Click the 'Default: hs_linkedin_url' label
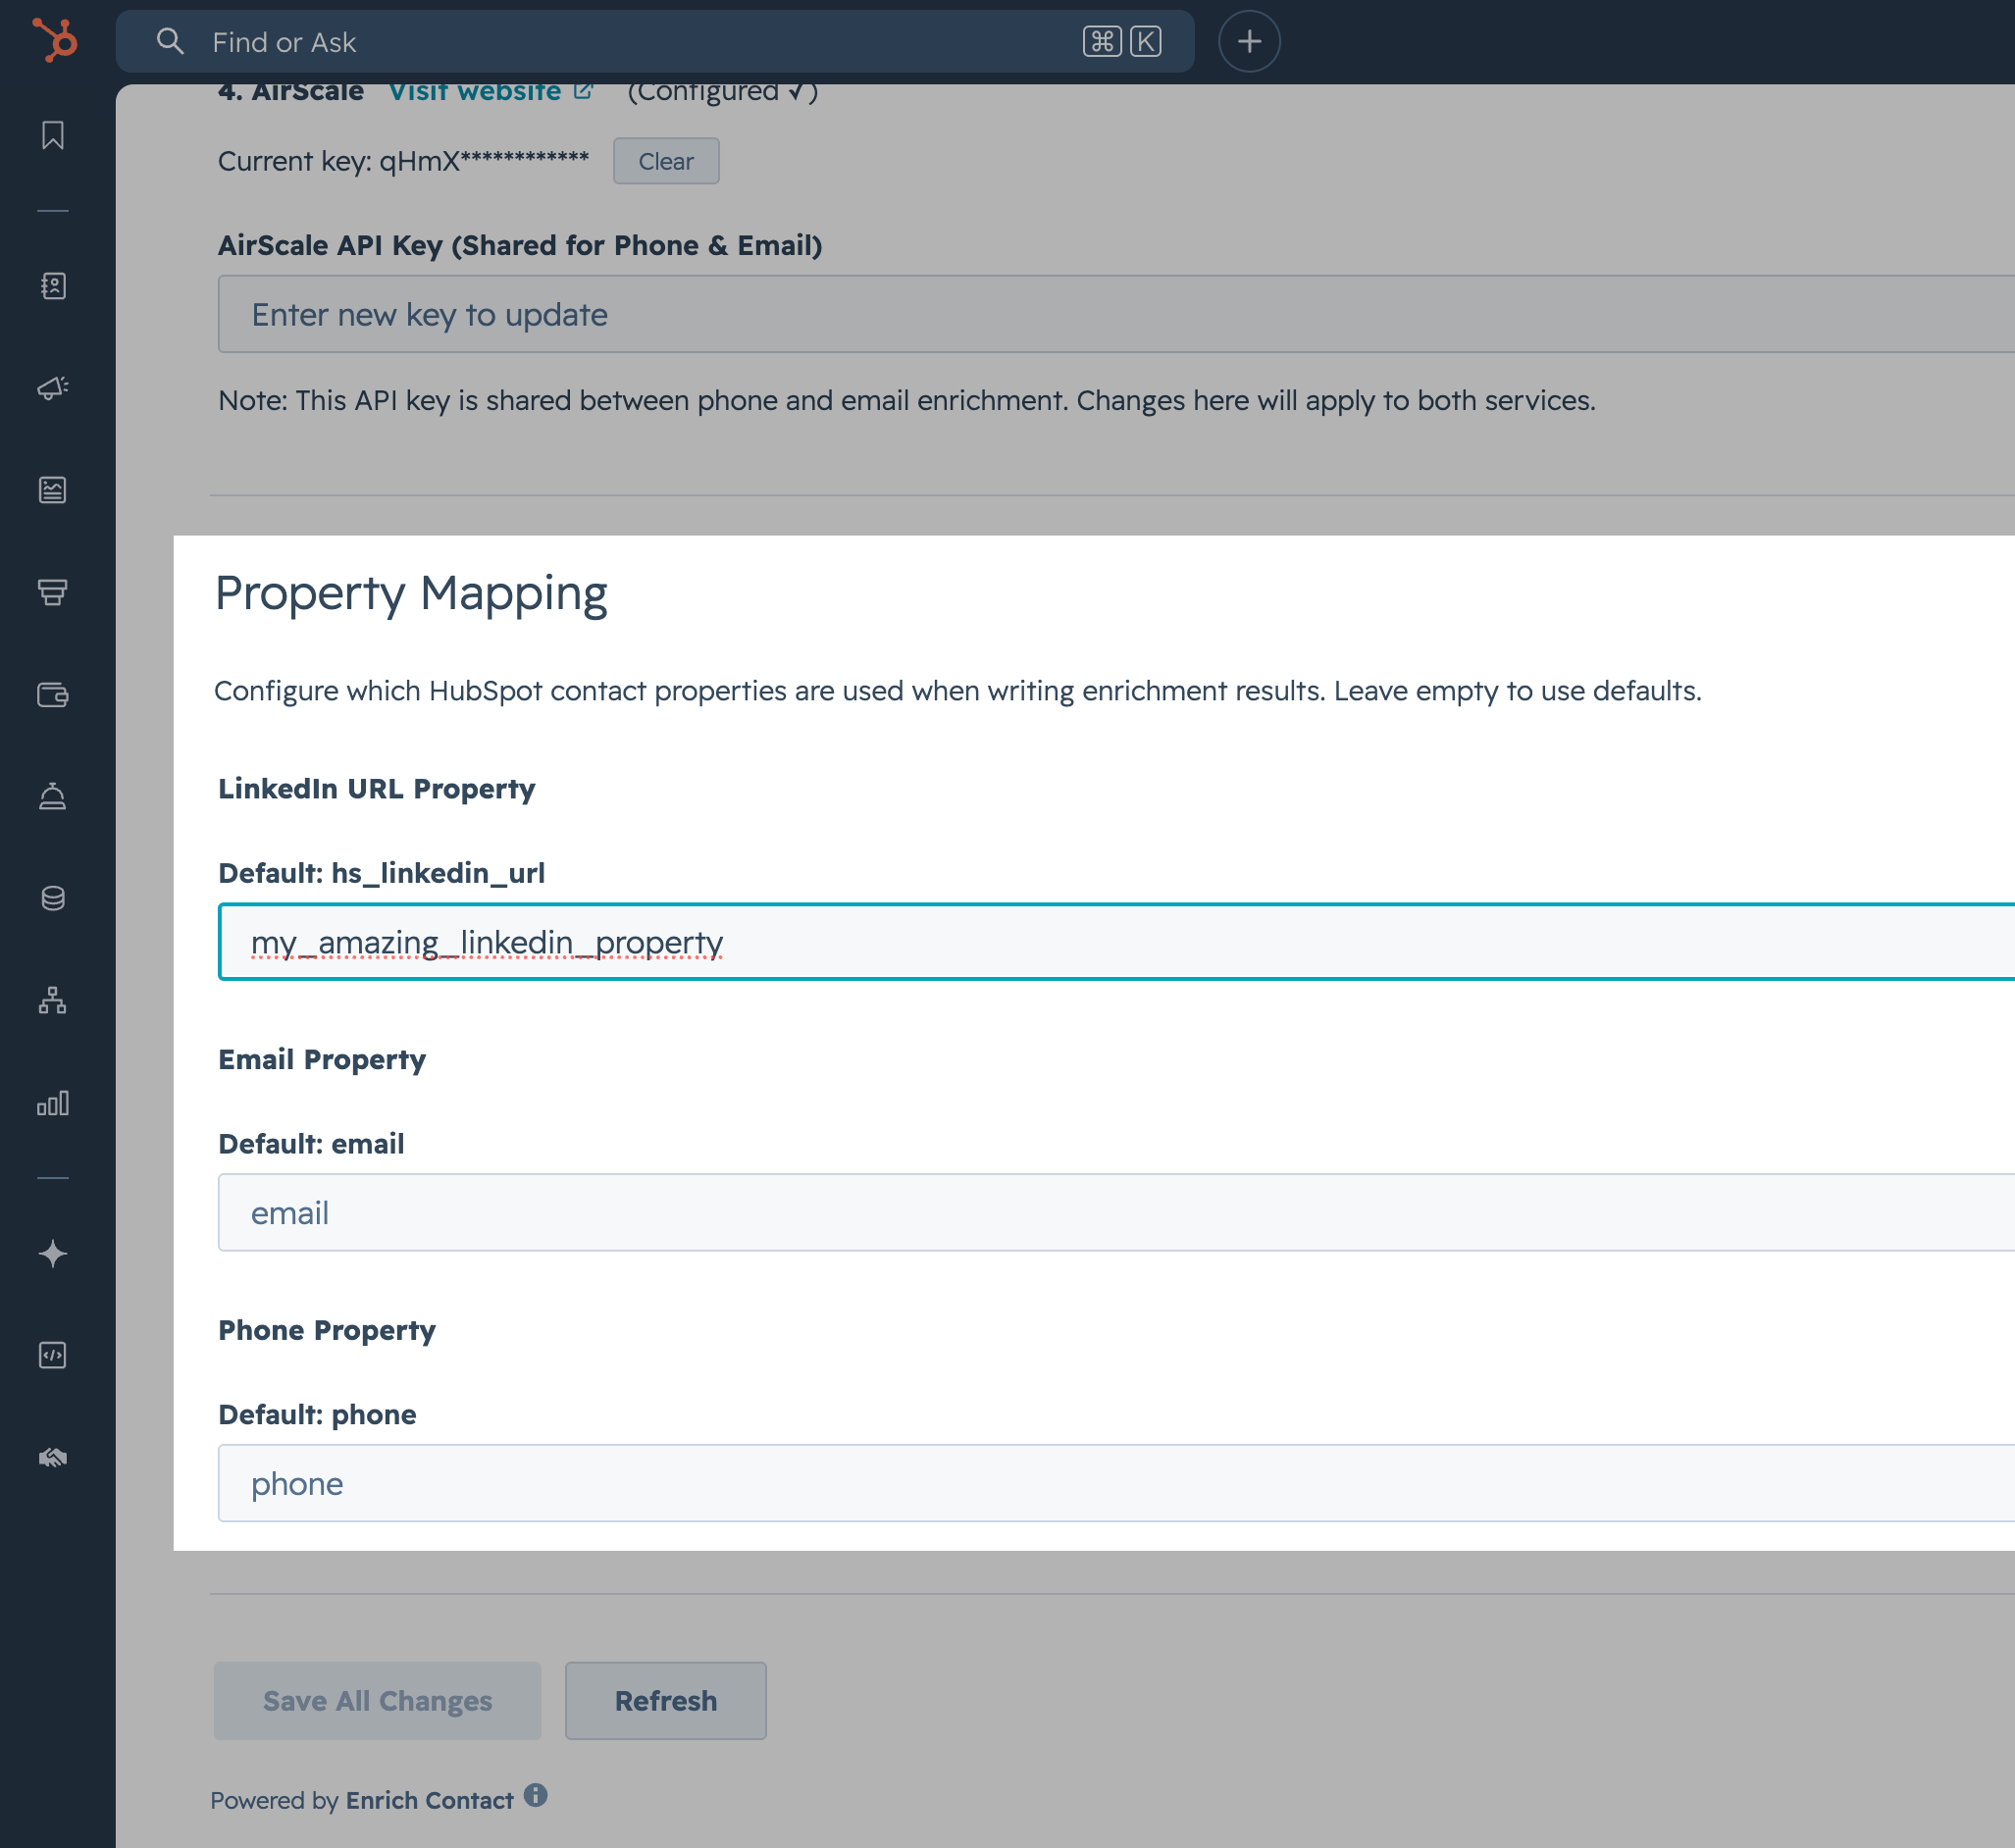The height and width of the screenshot is (1848, 2015). coord(382,873)
